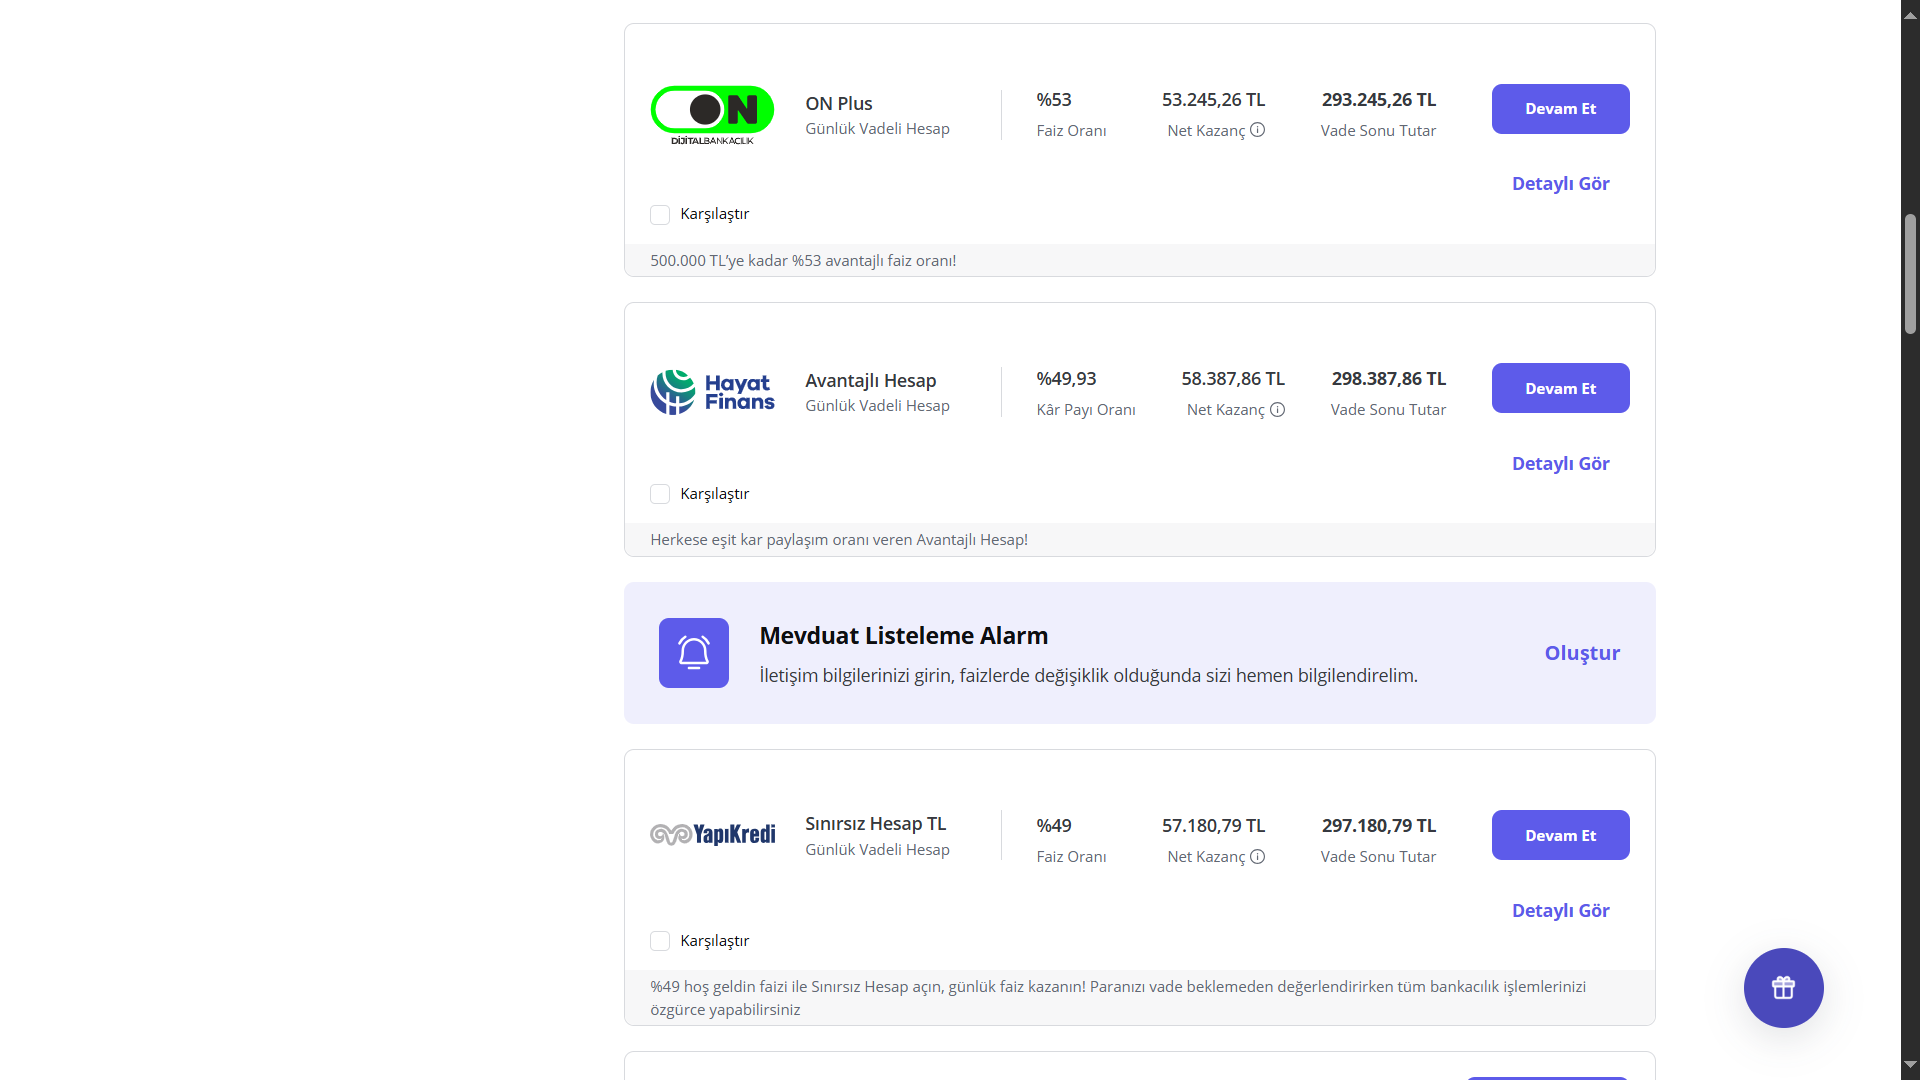
Task: Click info icon next to 53.245,26 TL Net Kazanç
Action: (1258, 130)
